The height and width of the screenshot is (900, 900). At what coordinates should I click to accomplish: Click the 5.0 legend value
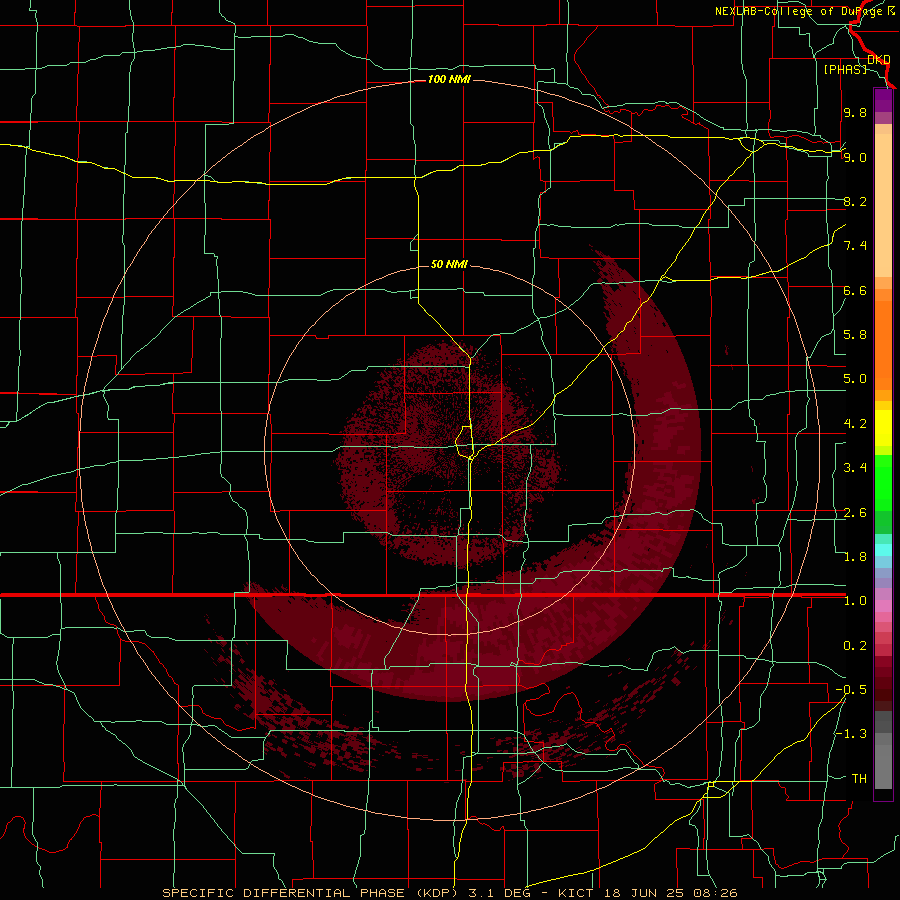coord(855,379)
